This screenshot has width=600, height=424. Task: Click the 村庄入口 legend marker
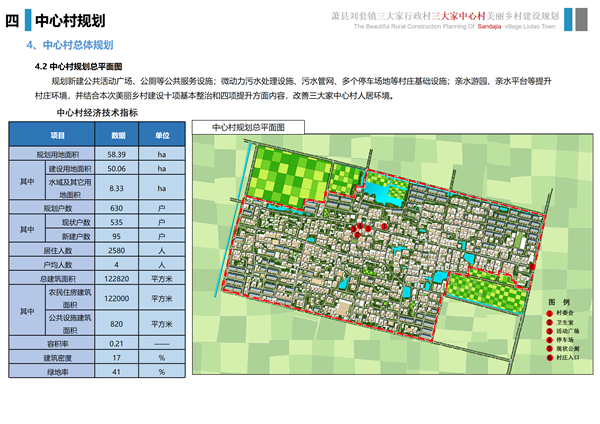pyautogui.click(x=550, y=358)
